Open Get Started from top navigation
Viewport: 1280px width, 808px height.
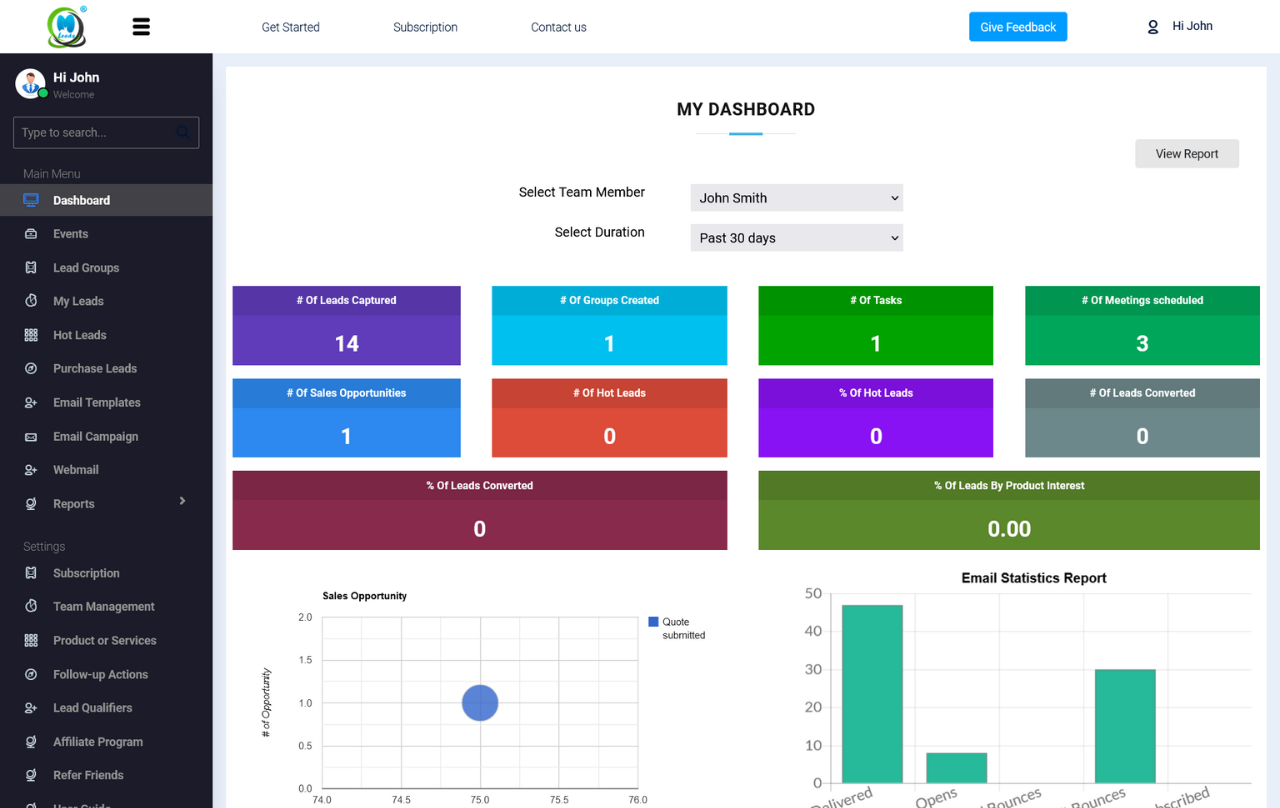290,27
